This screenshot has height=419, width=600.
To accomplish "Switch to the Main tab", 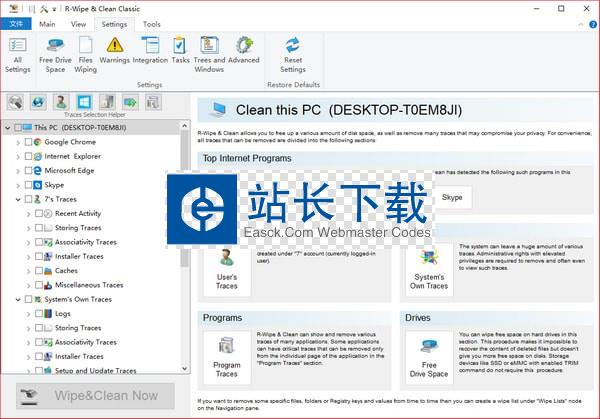I will [x=47, y=24].
